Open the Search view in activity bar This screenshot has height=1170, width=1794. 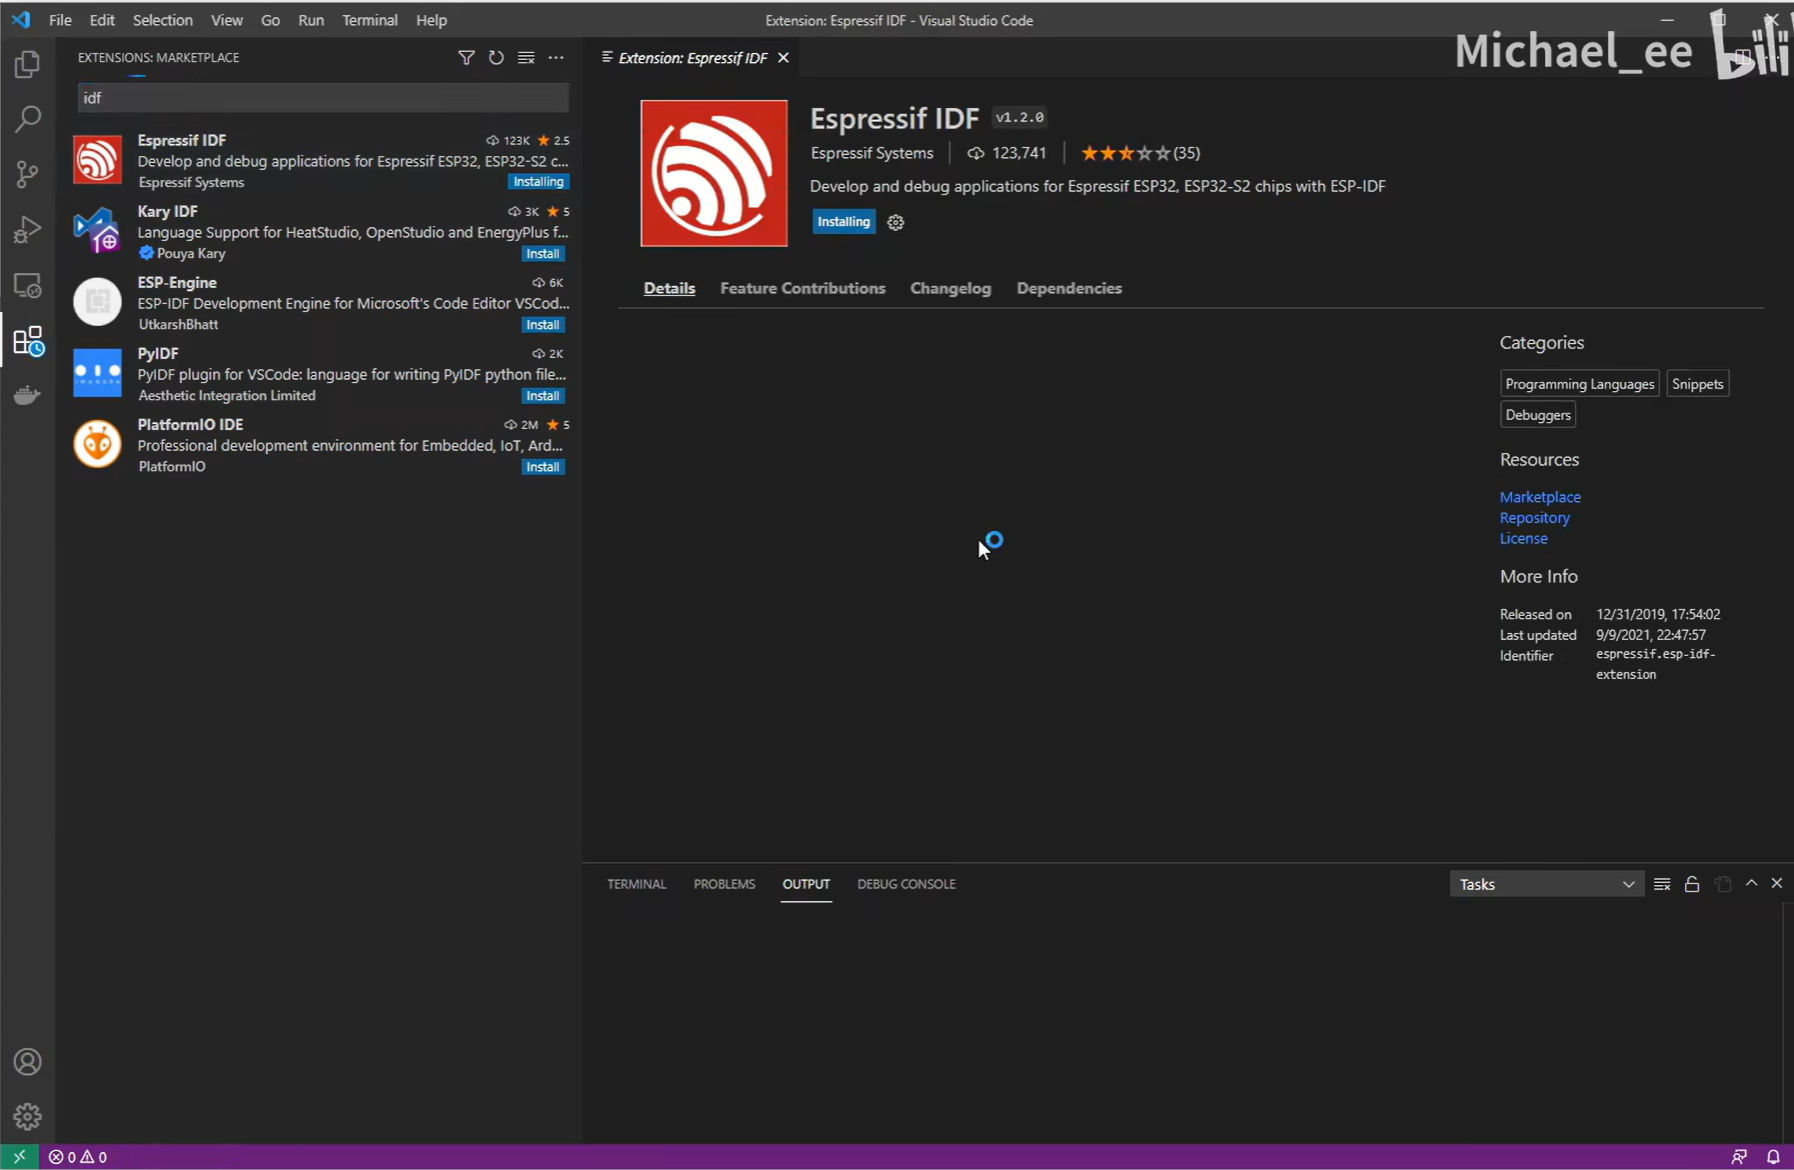(27, 119)
